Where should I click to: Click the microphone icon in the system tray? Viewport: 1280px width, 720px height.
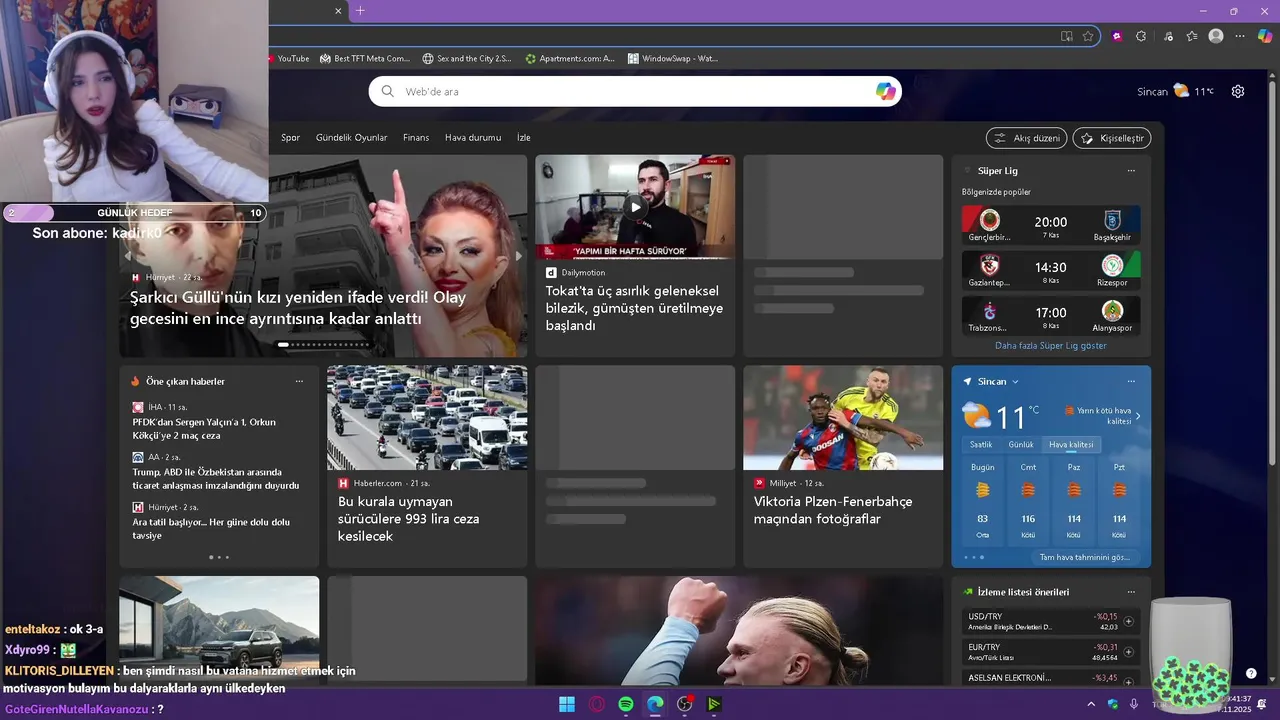(x=1134, y=704)
